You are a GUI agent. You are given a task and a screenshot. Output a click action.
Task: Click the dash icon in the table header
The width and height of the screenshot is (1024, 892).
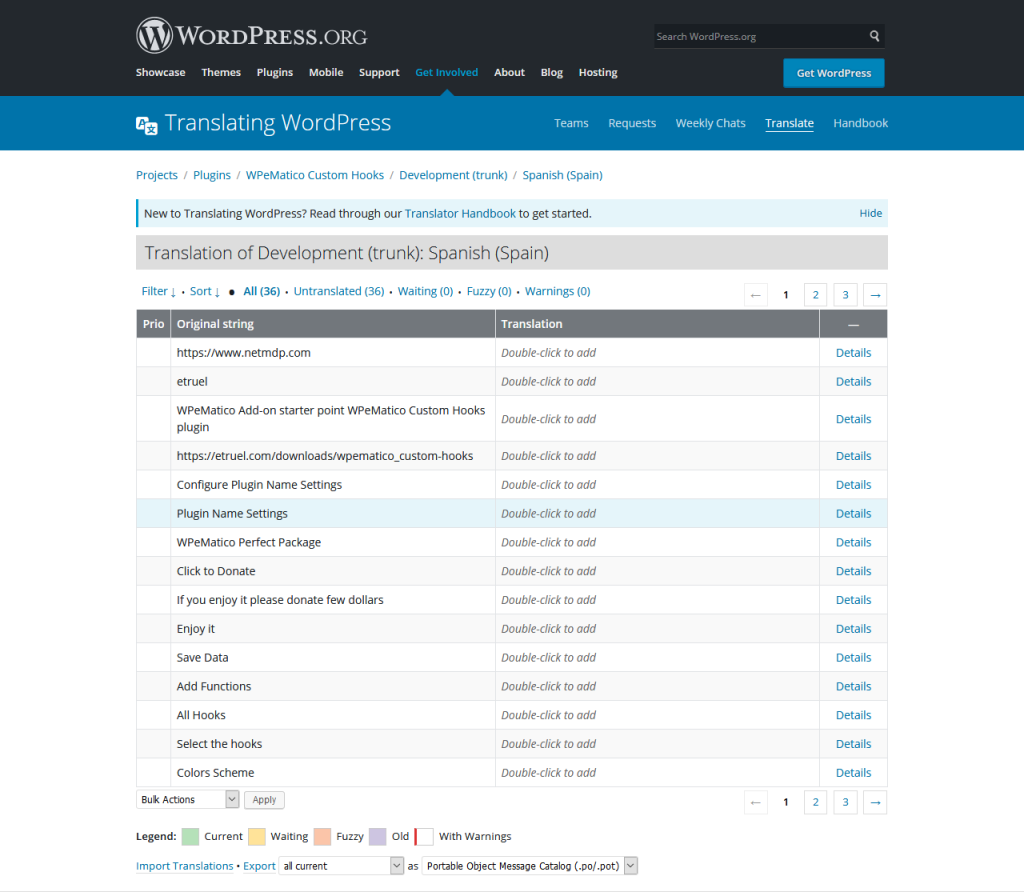click(x=853, y=325)
